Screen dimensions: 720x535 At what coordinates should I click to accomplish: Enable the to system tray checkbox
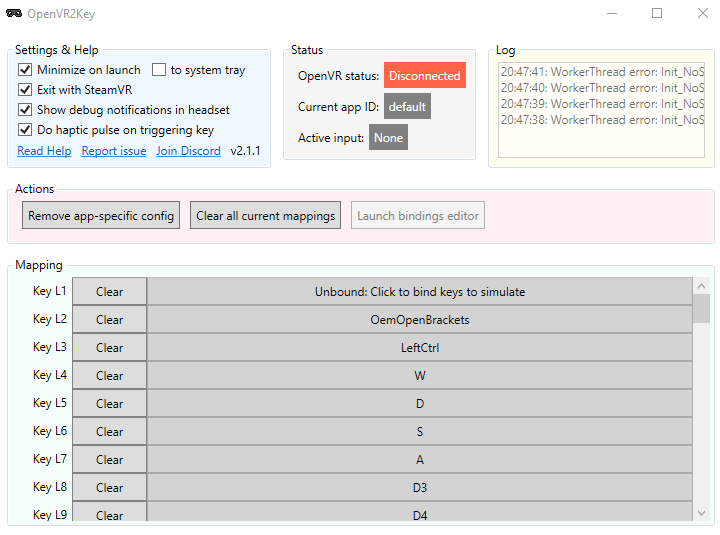tap(159, 70)
